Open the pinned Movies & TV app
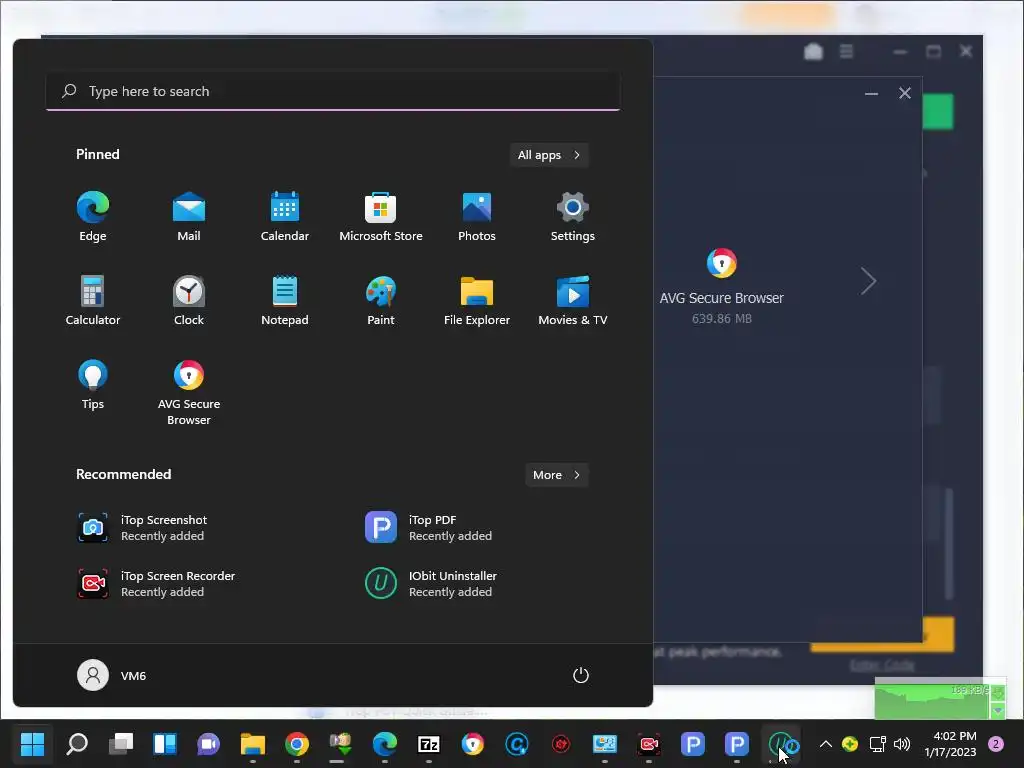The image size is (1024, 768). click(x=573, y=300)
